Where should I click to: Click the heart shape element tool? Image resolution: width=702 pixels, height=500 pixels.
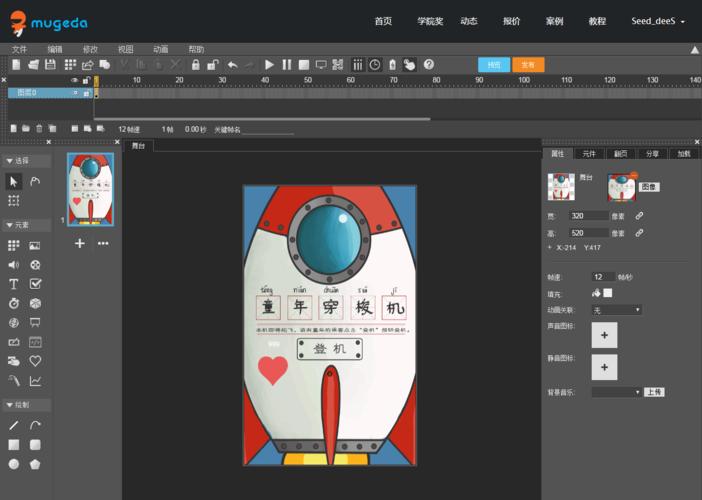click(35, 361)
